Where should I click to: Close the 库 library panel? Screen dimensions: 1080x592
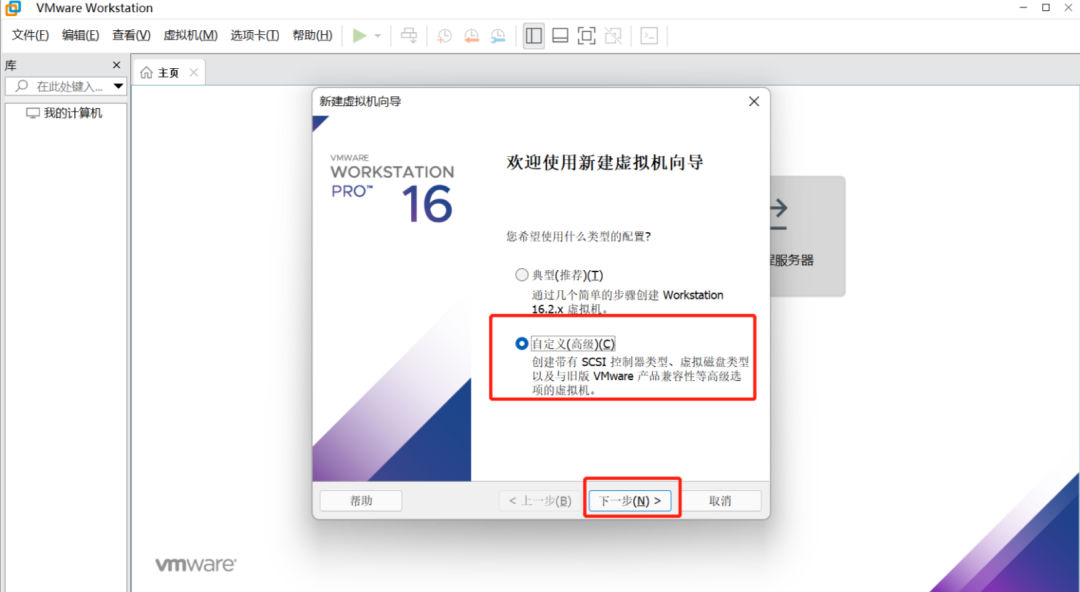pos(116,65)
